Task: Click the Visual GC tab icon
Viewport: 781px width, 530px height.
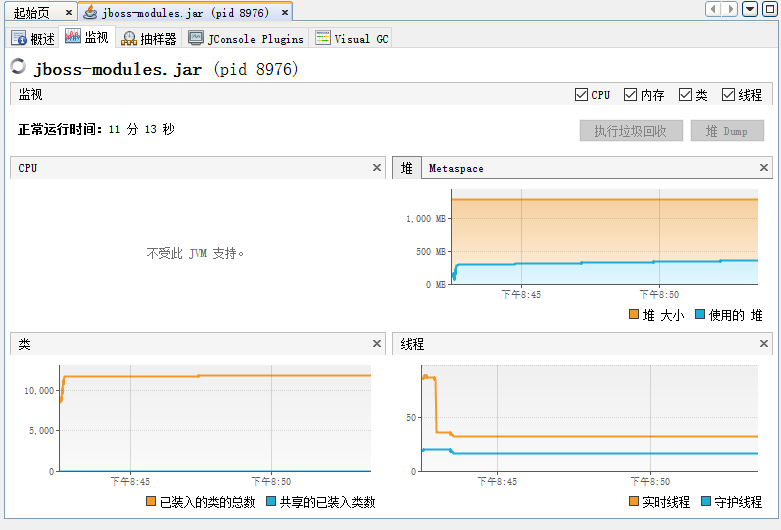Action: coord(323,38)
